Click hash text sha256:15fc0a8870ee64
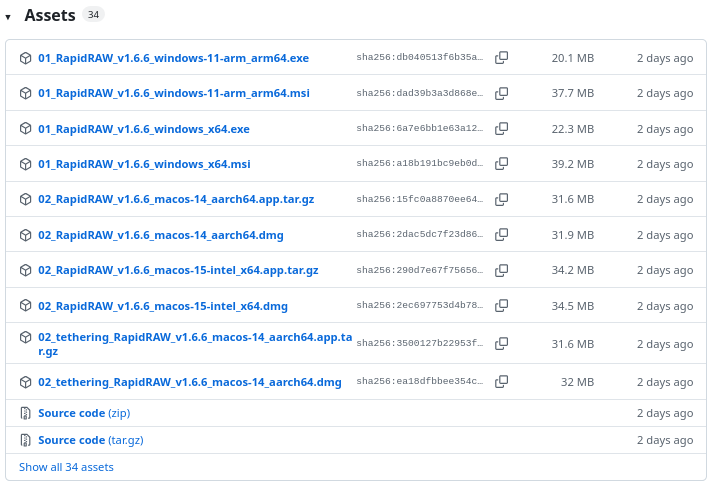This screenshot has width=713, height=493. (419, 199)
